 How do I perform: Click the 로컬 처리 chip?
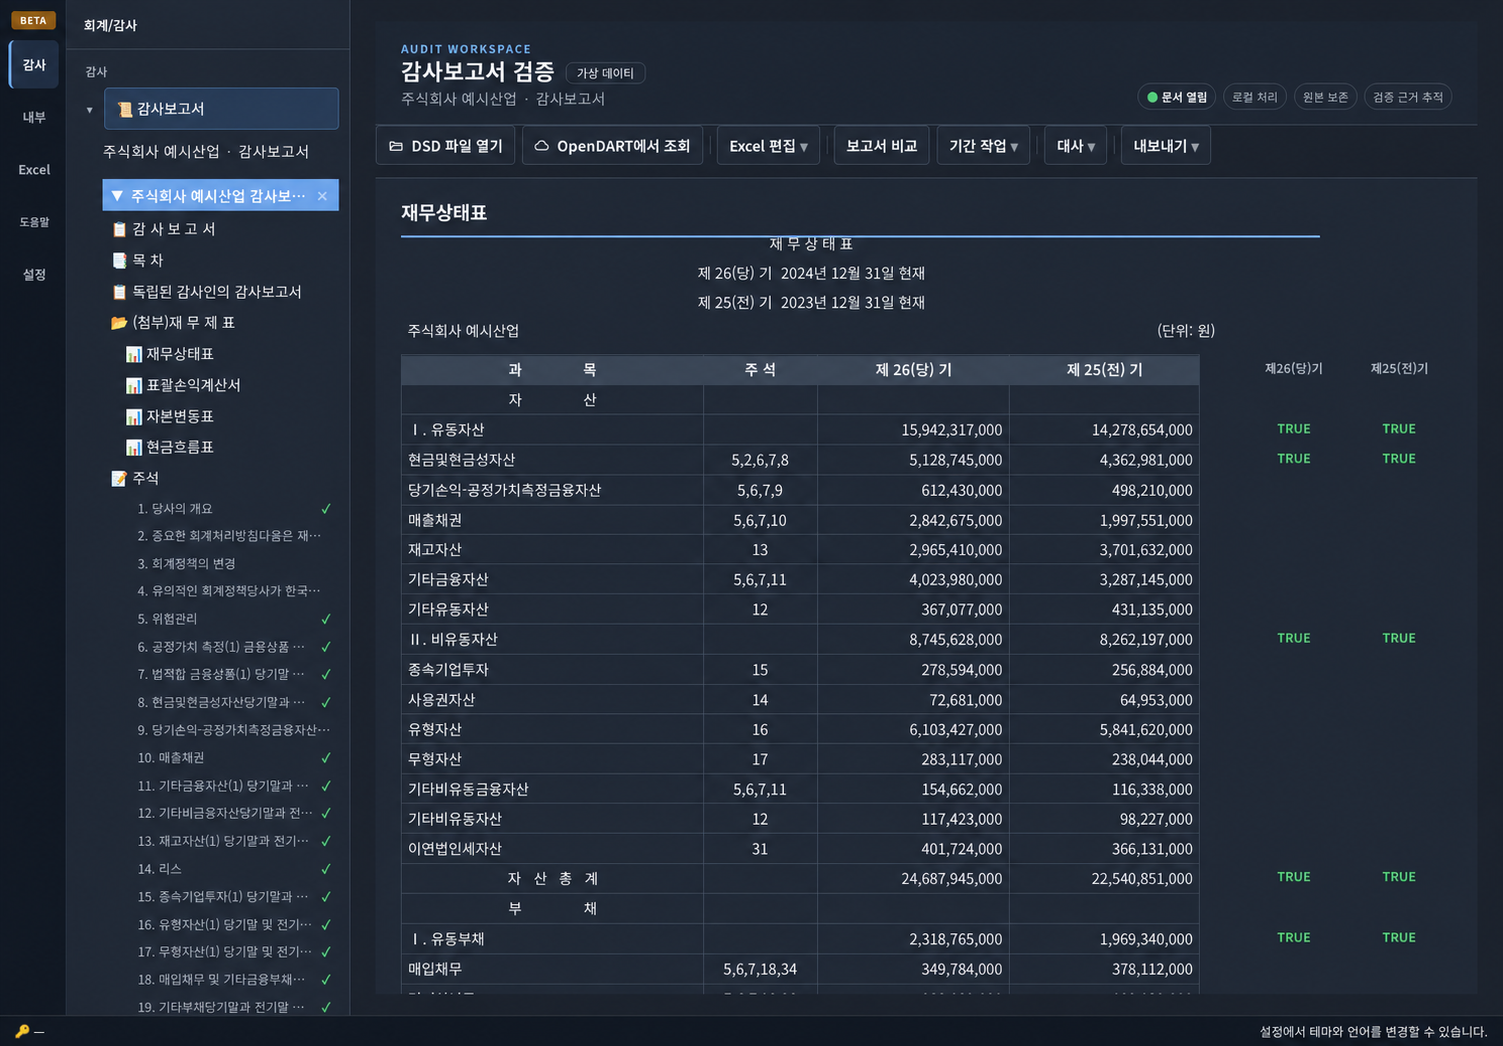pos(1254,97)
